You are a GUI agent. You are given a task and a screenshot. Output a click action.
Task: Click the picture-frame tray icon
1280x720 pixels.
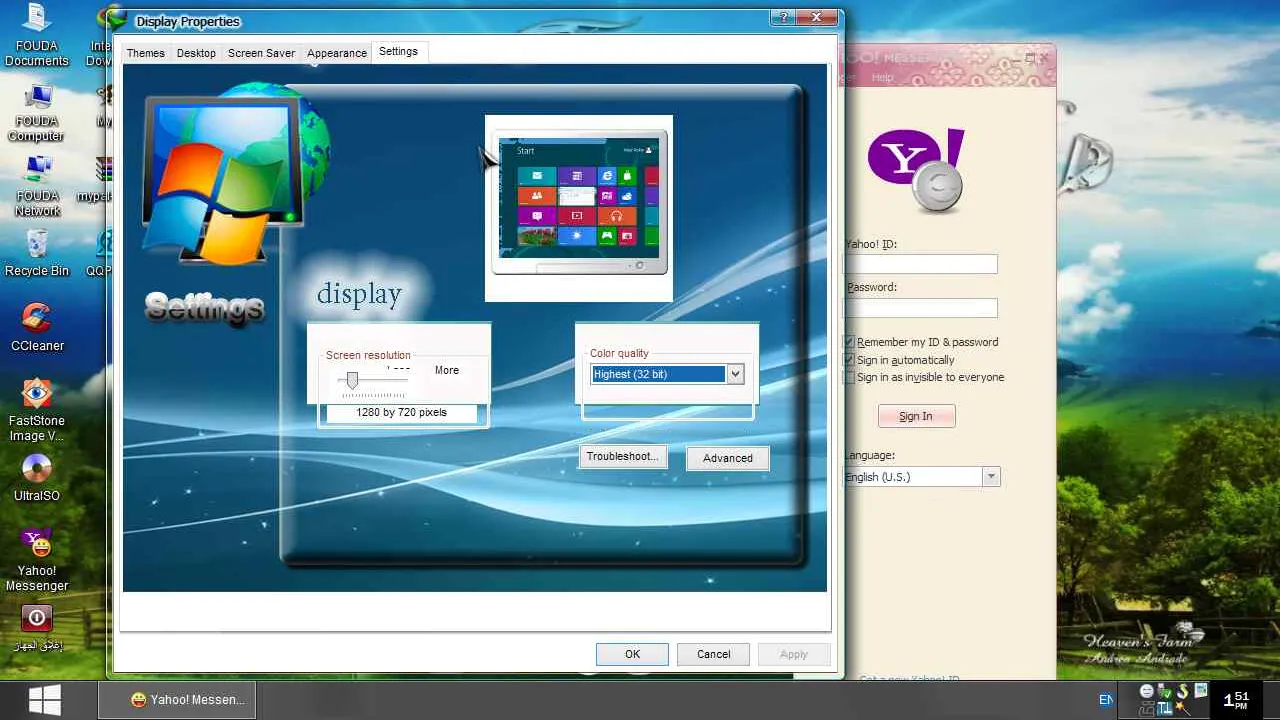click(1201, 691)
